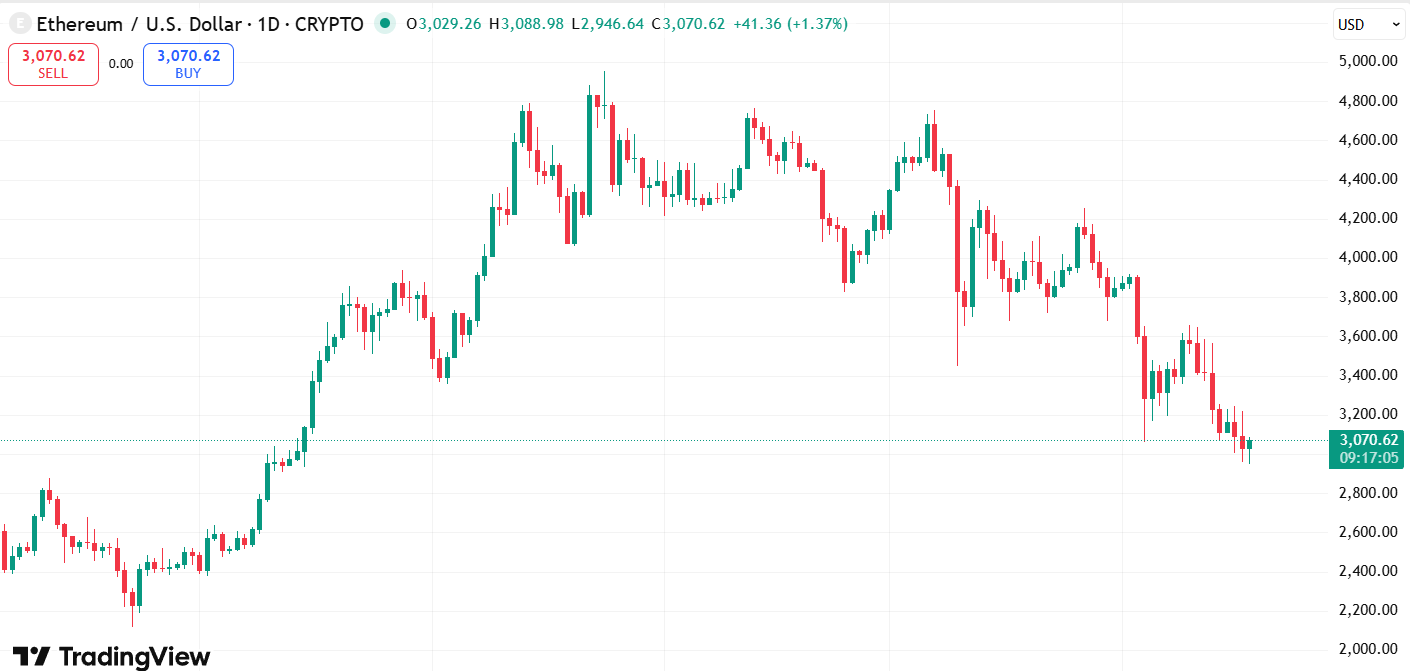Screen dimensions: 1410x671
Task: Click the Ethereum symbol logo icon
Action: (x=17, y=24)
